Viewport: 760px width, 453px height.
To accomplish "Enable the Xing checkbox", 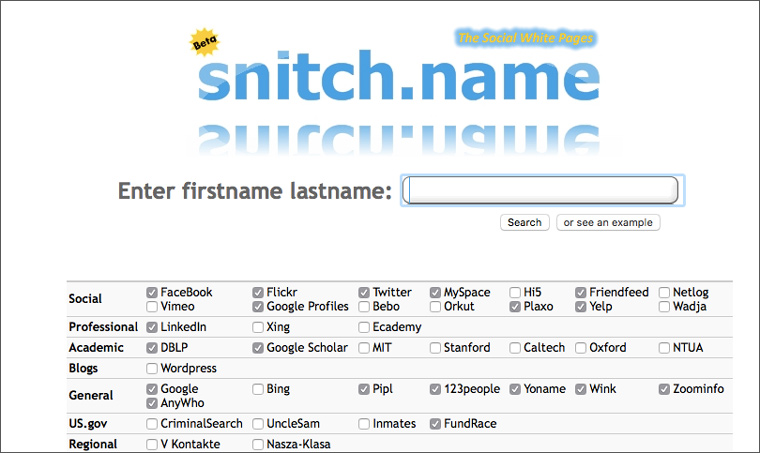I will tap(258, 328).
